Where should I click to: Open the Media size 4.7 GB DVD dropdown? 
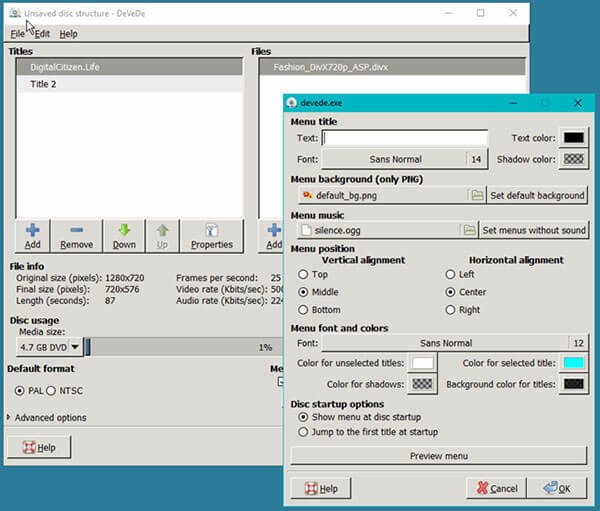point(48,347)
